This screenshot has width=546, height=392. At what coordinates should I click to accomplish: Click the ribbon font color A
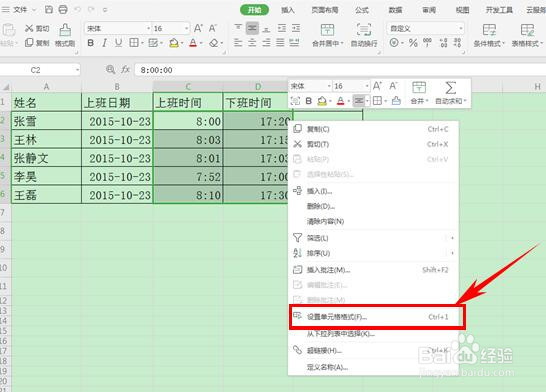point(193,43)
